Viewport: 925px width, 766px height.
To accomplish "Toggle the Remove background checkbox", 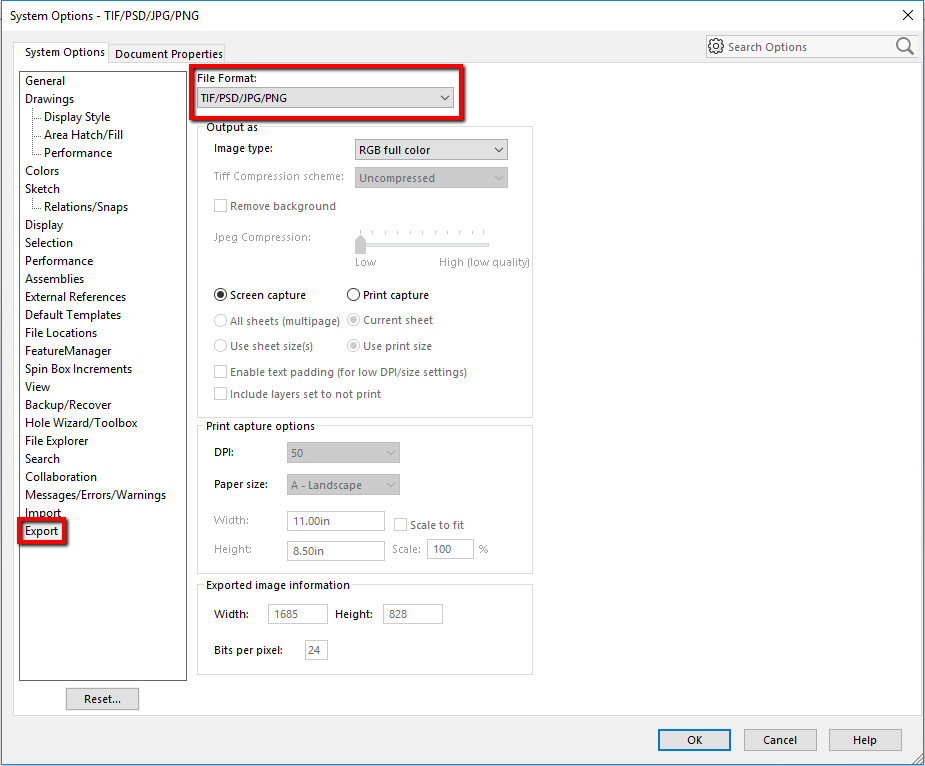I will pos(221,206).
